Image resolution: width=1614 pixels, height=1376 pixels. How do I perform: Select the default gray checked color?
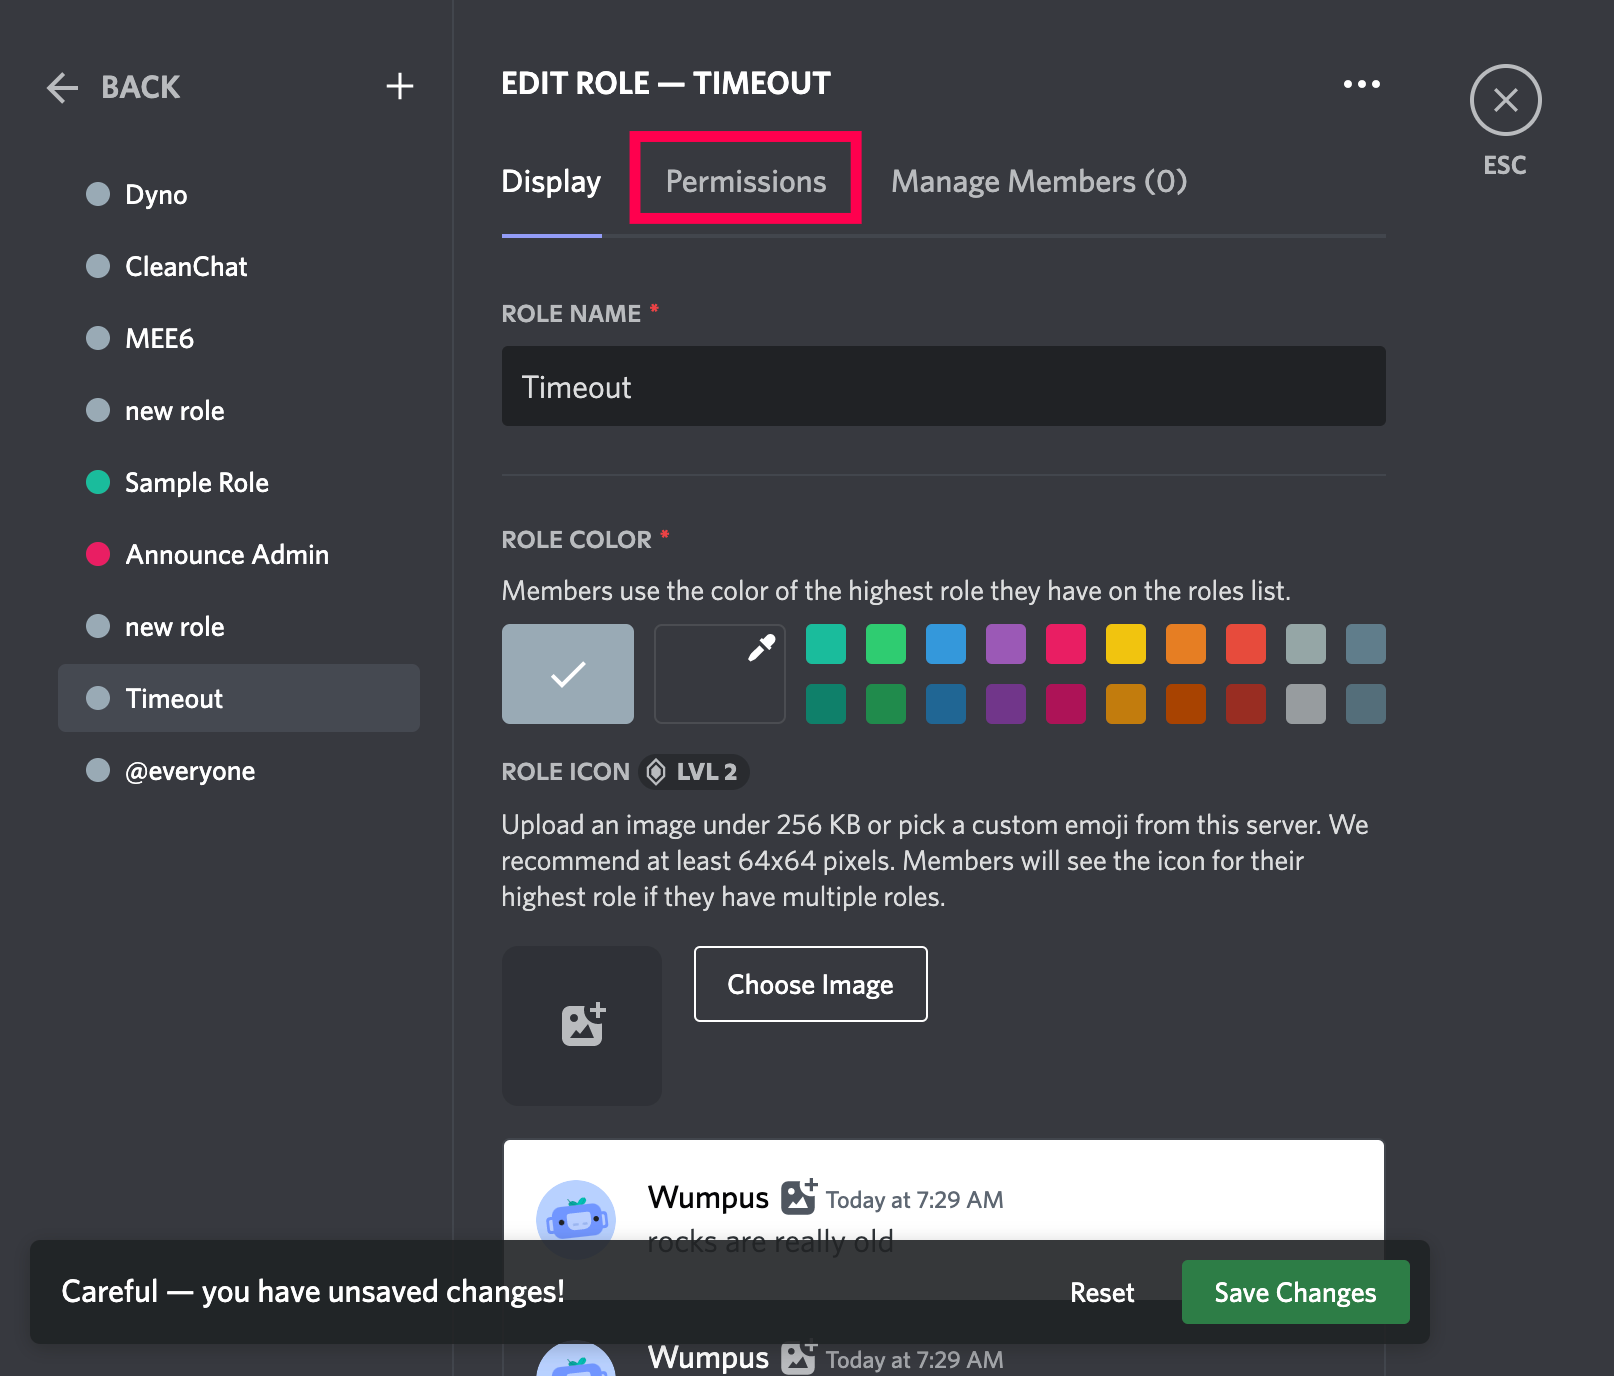[x=568, y=673]
